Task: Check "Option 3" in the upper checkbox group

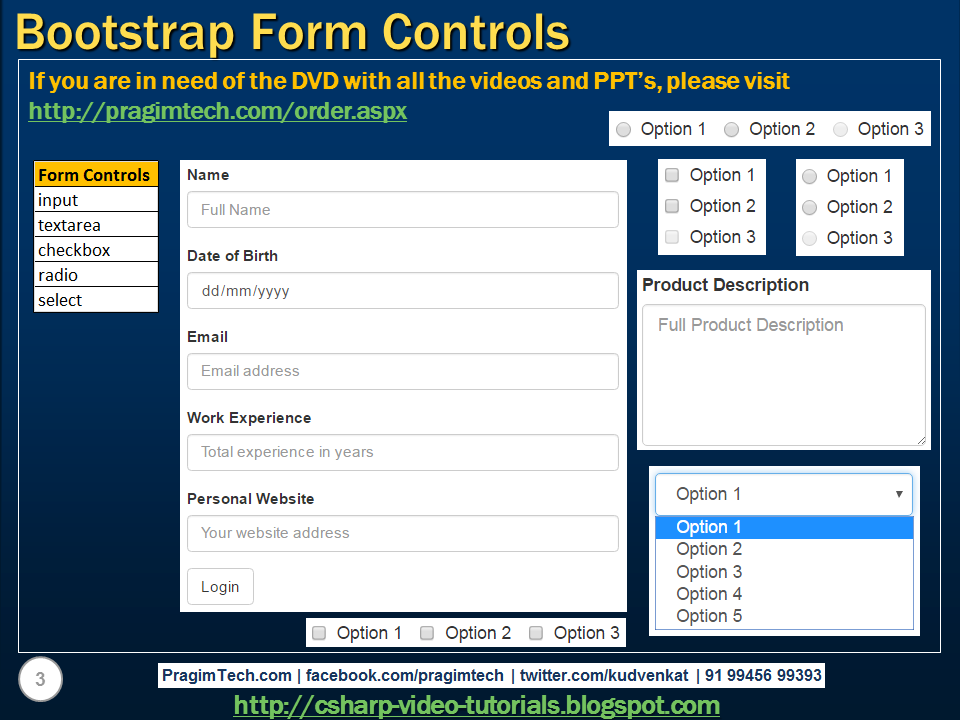Action: [672, 237]
